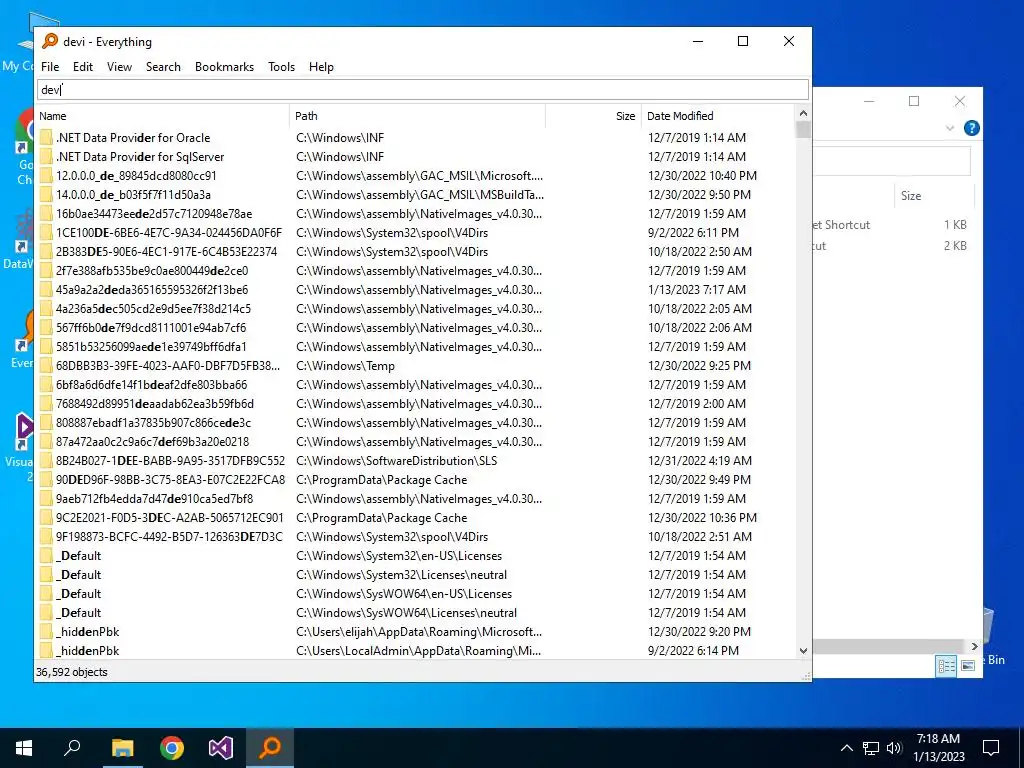Sort results by Path column header
This screenshot has height=768, width=1024.
(x=417, y=116)
